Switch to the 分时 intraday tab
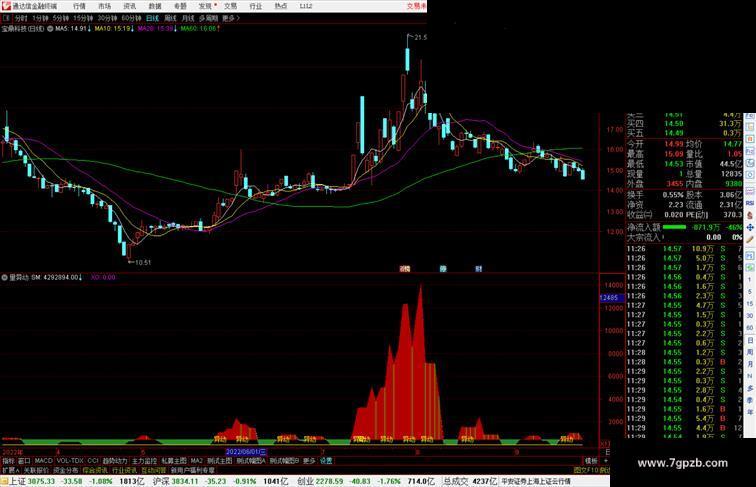The height and width of the screenshot is (487, 756). click(21, 18)
